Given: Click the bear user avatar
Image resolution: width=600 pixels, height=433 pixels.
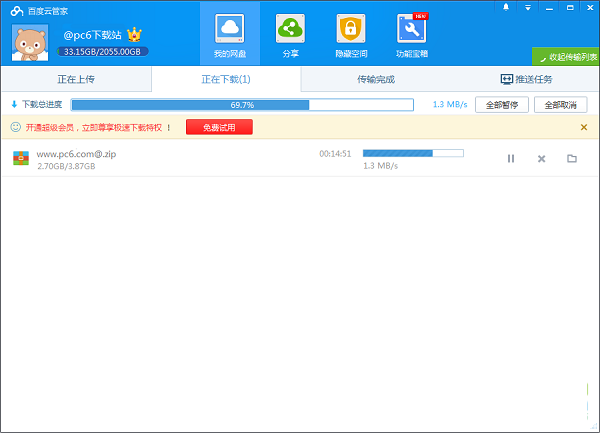Looking at the screenshot, I should pos(30,42).
